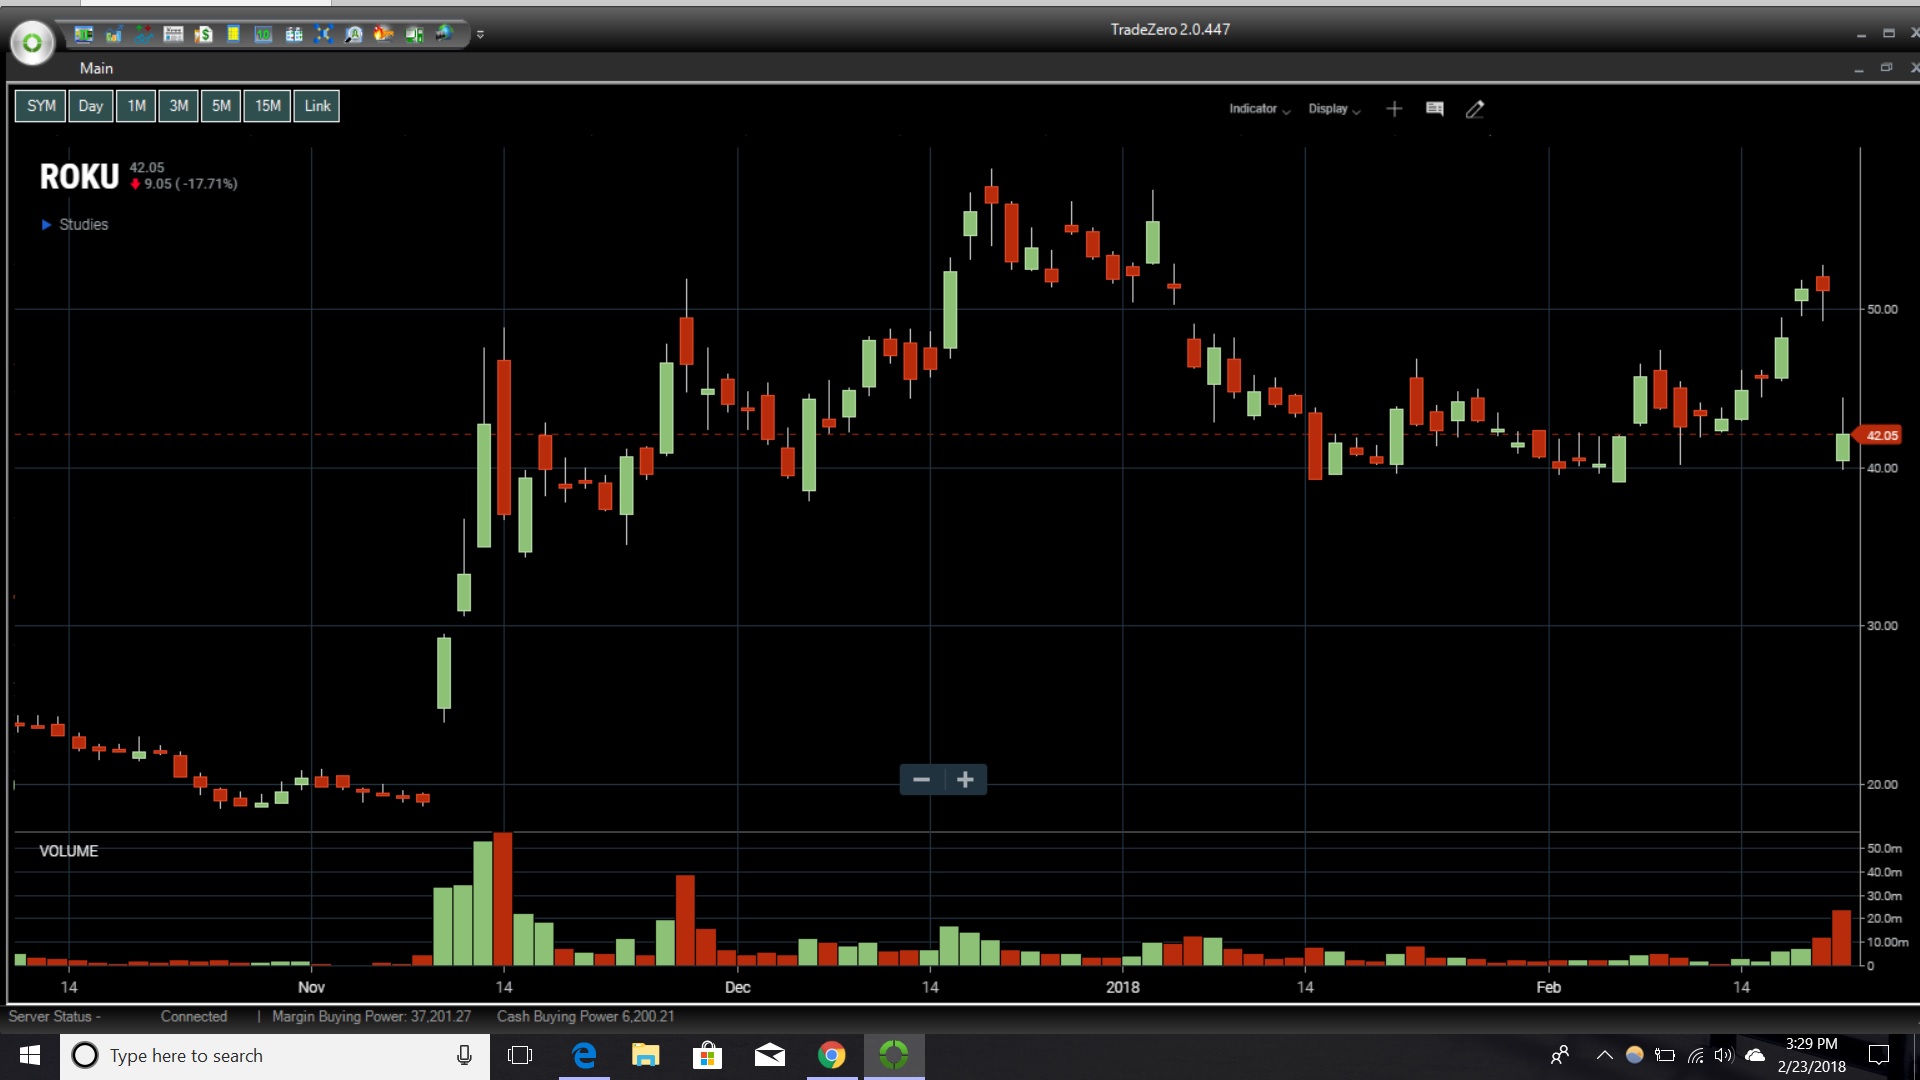Viewport: 1920px width, 1080px height.
Task: Open Microsoft Store from taskbar
Action: pyautogui.click(x=707, y=1056)
